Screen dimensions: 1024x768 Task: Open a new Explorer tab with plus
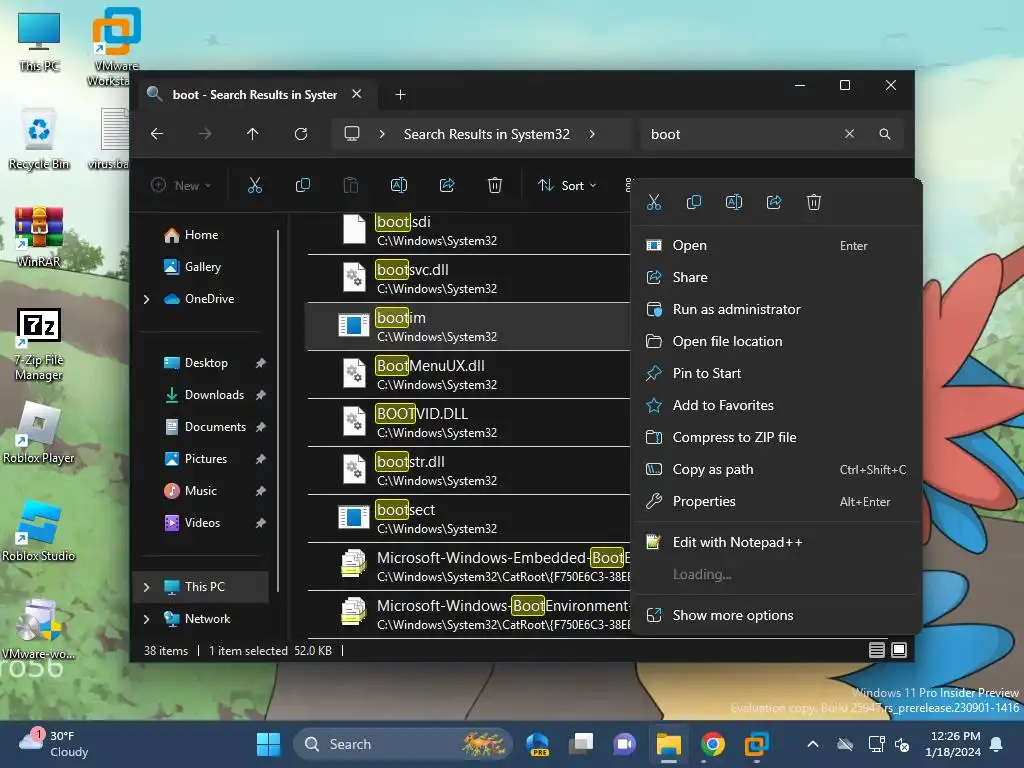[400, 95]
